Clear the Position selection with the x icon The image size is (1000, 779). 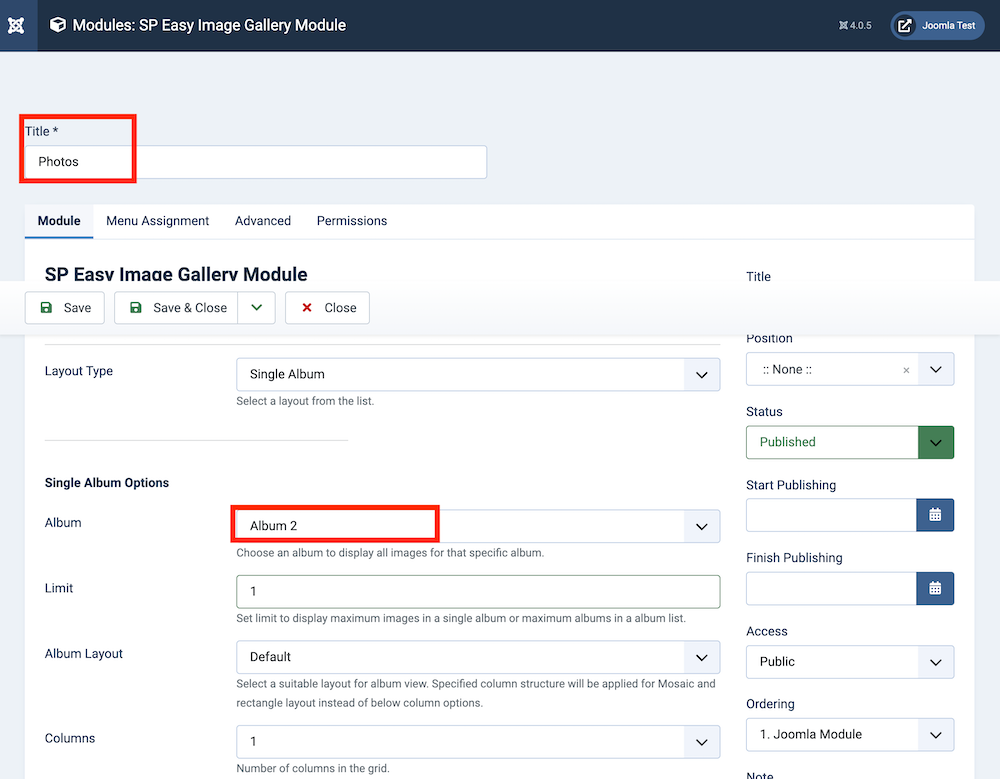tap(906, 369)
